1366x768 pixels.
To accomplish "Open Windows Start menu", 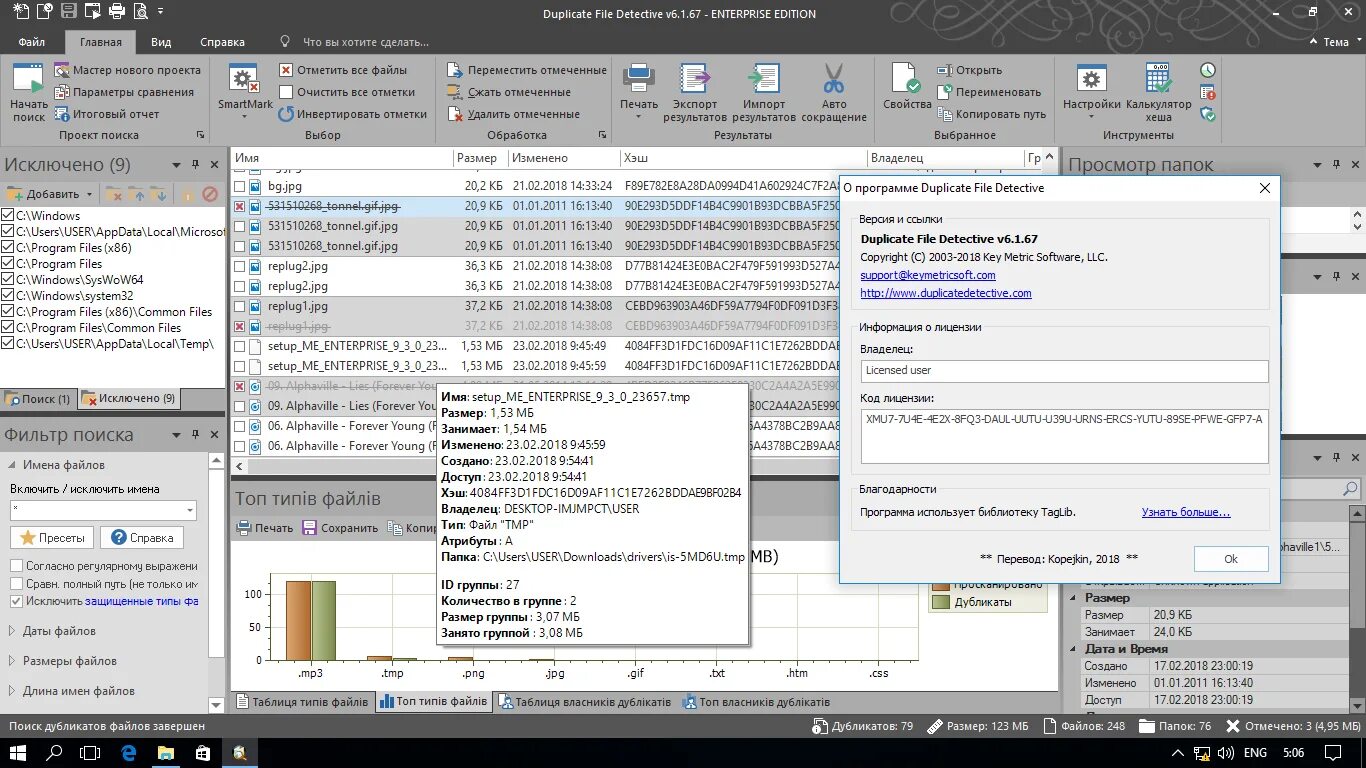I will 18,753.
